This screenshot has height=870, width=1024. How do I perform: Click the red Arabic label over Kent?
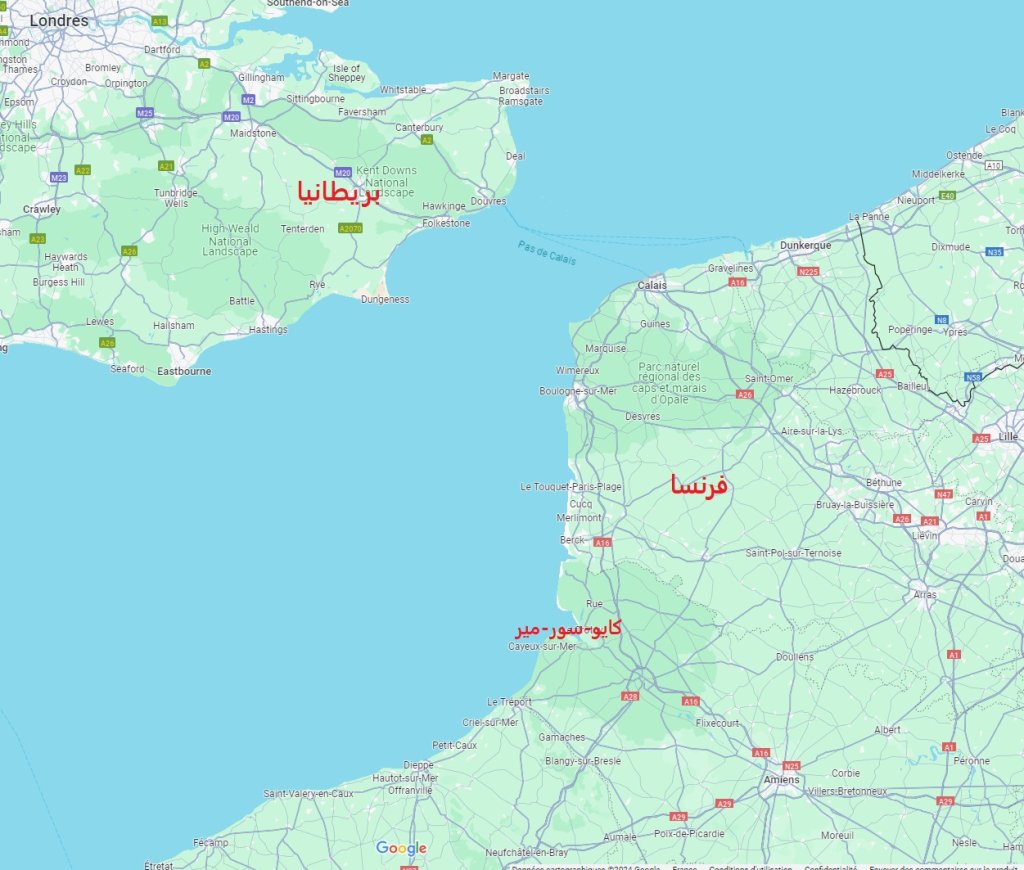(x=338, y=193)
